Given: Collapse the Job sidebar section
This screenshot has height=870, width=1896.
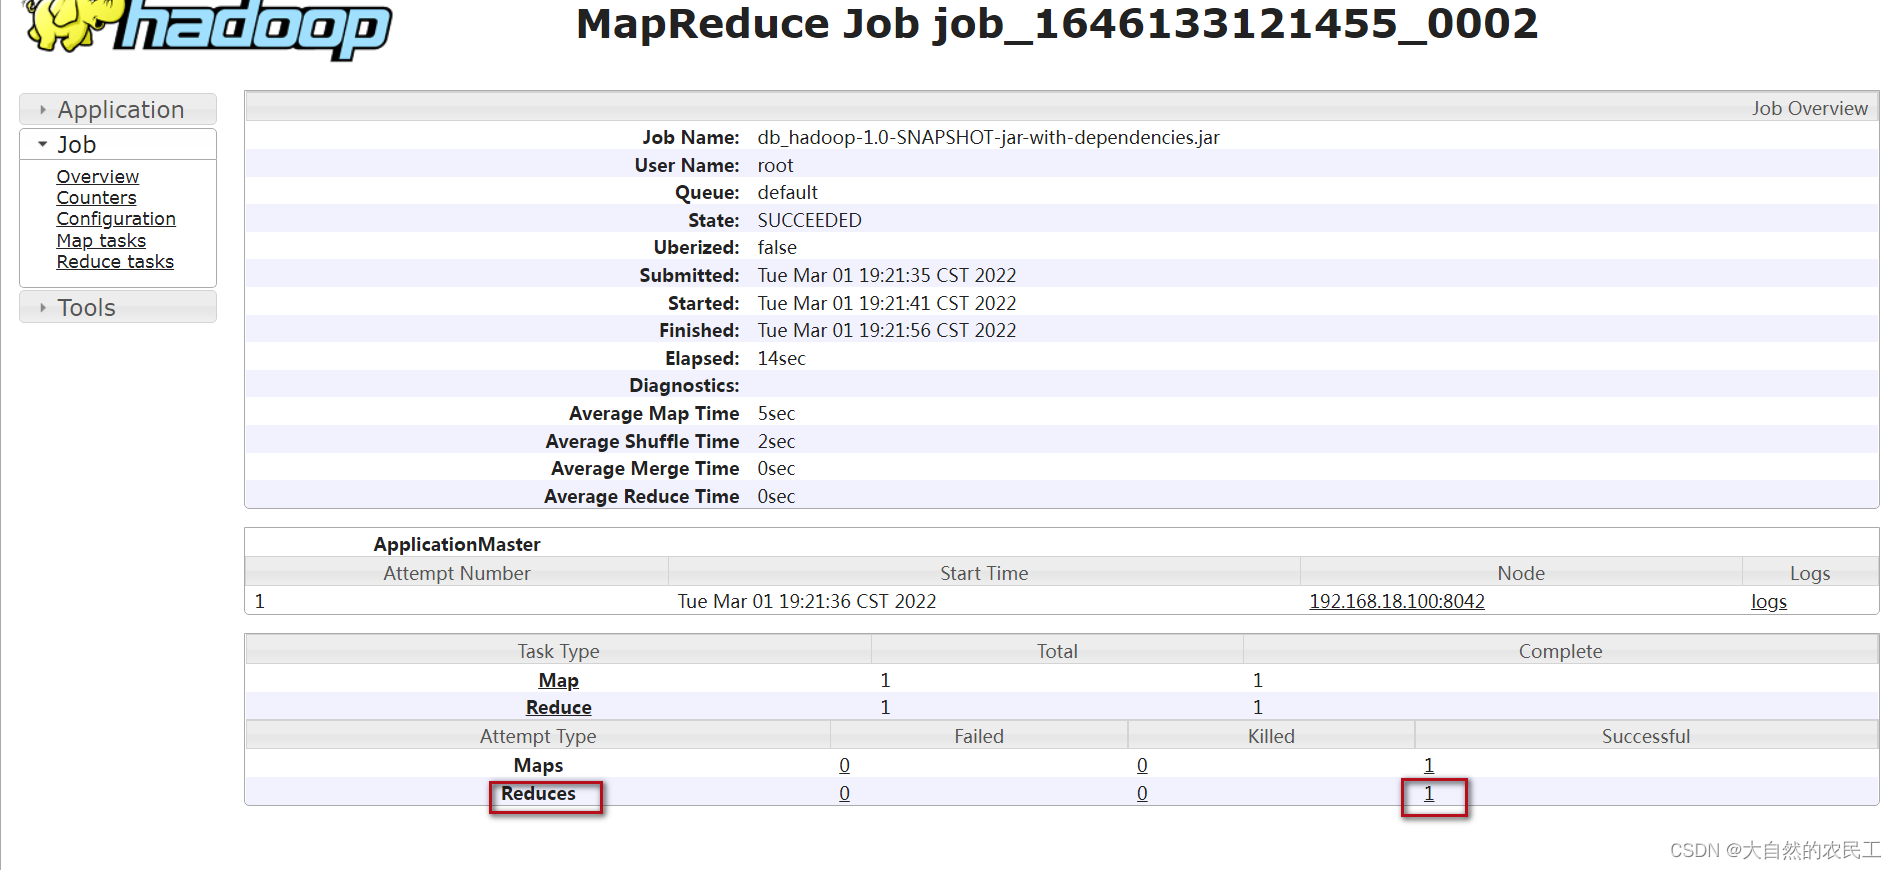Looking at the screenshot, I should (x=118, y=144).
